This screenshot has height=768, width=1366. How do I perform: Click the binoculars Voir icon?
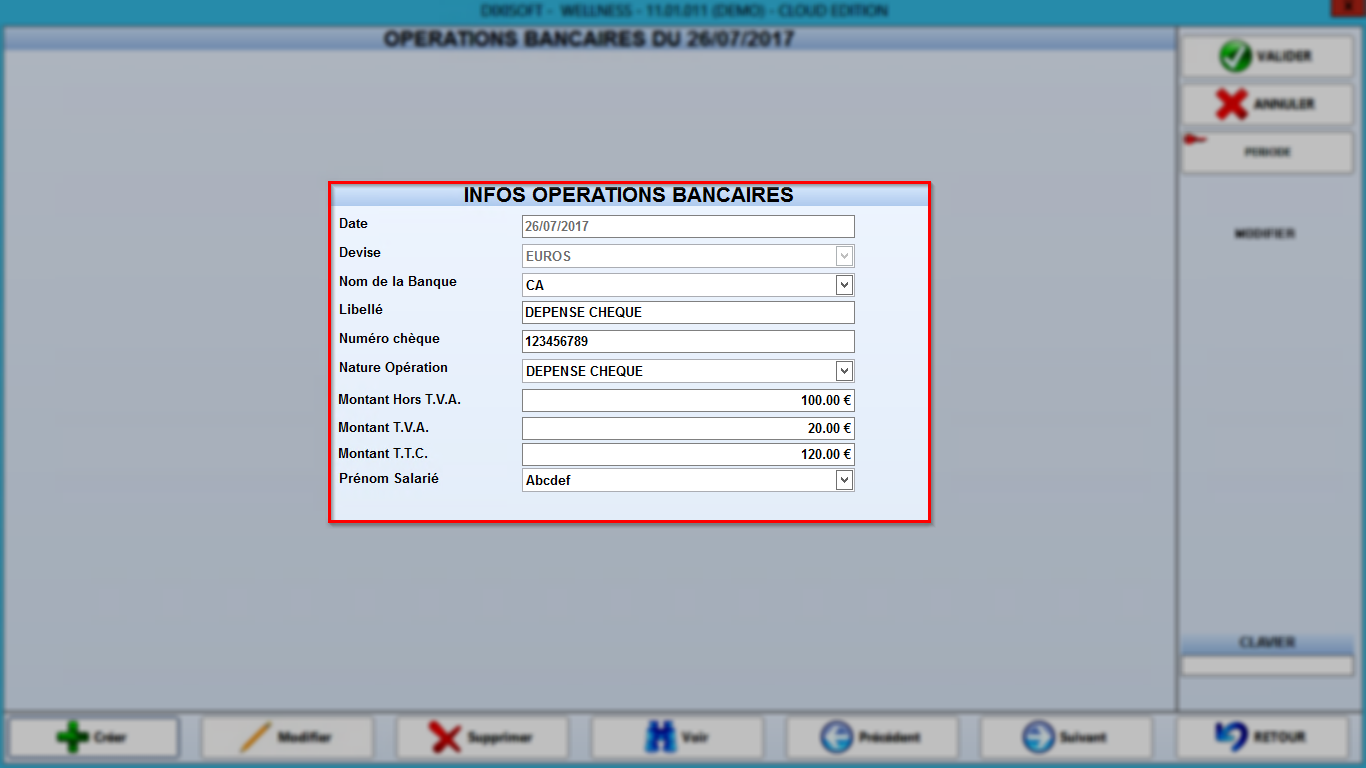tap(660, 738)
